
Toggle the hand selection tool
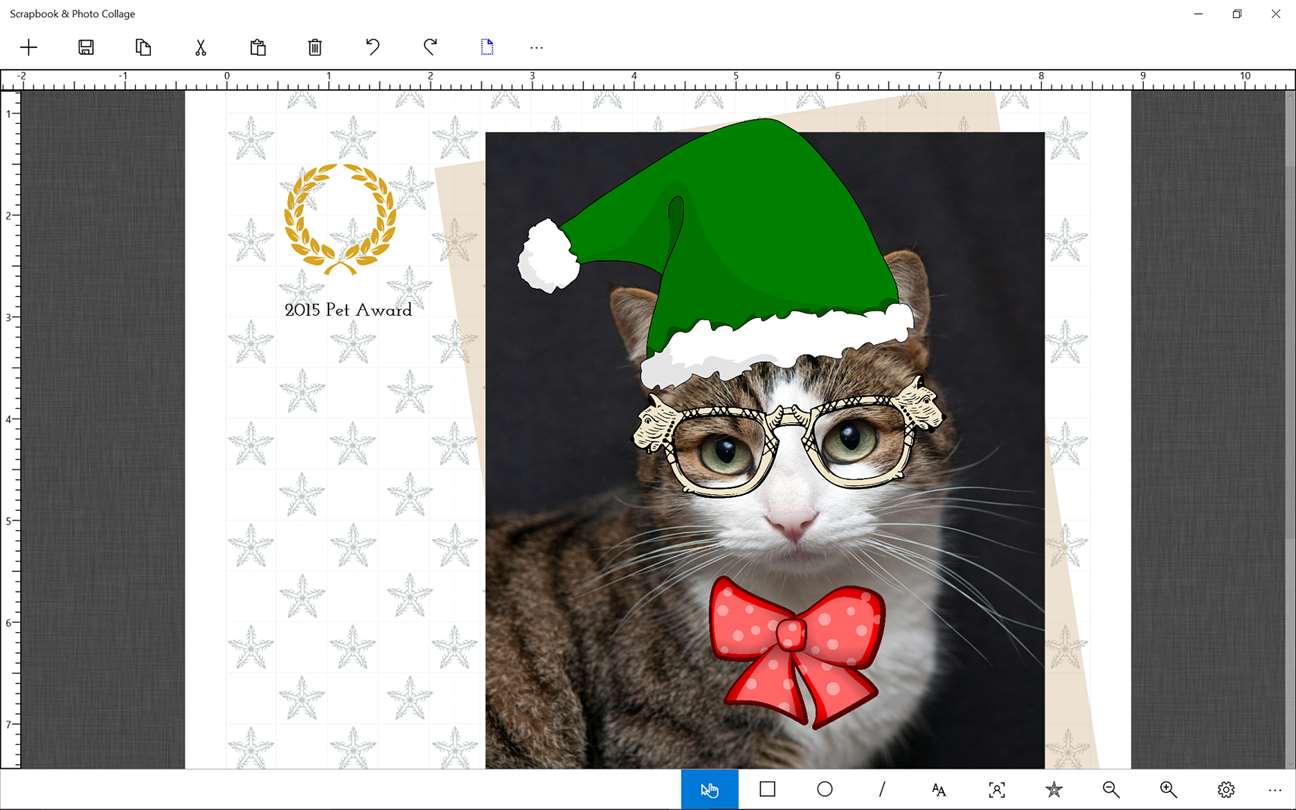click(710, 790)
